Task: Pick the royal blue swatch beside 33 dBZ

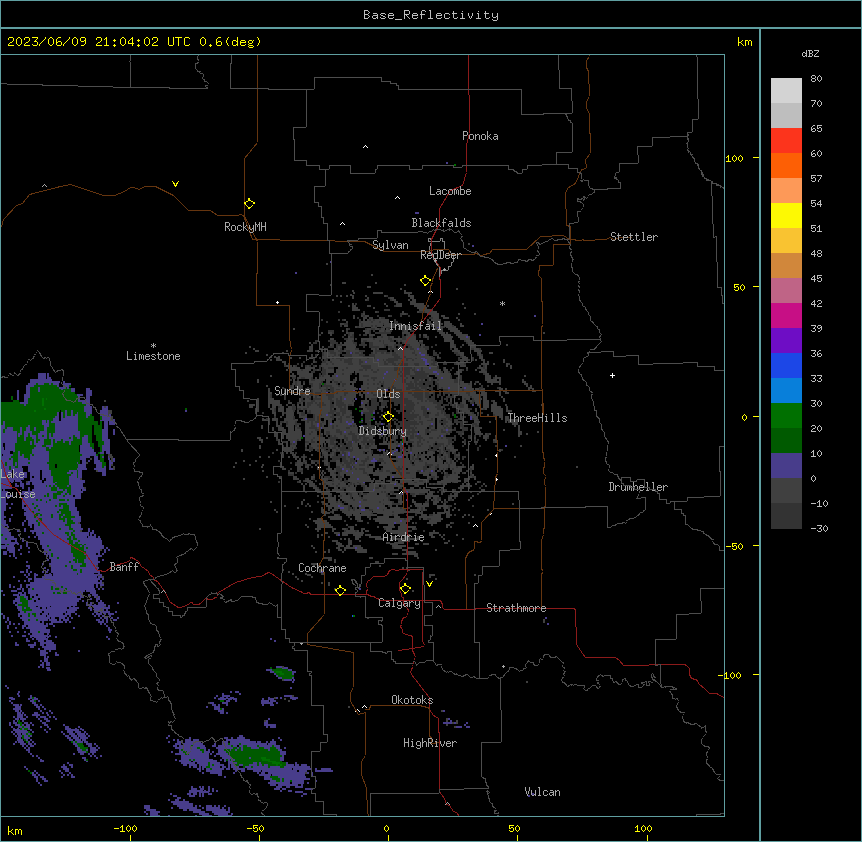Action: (x=786, y=365)
